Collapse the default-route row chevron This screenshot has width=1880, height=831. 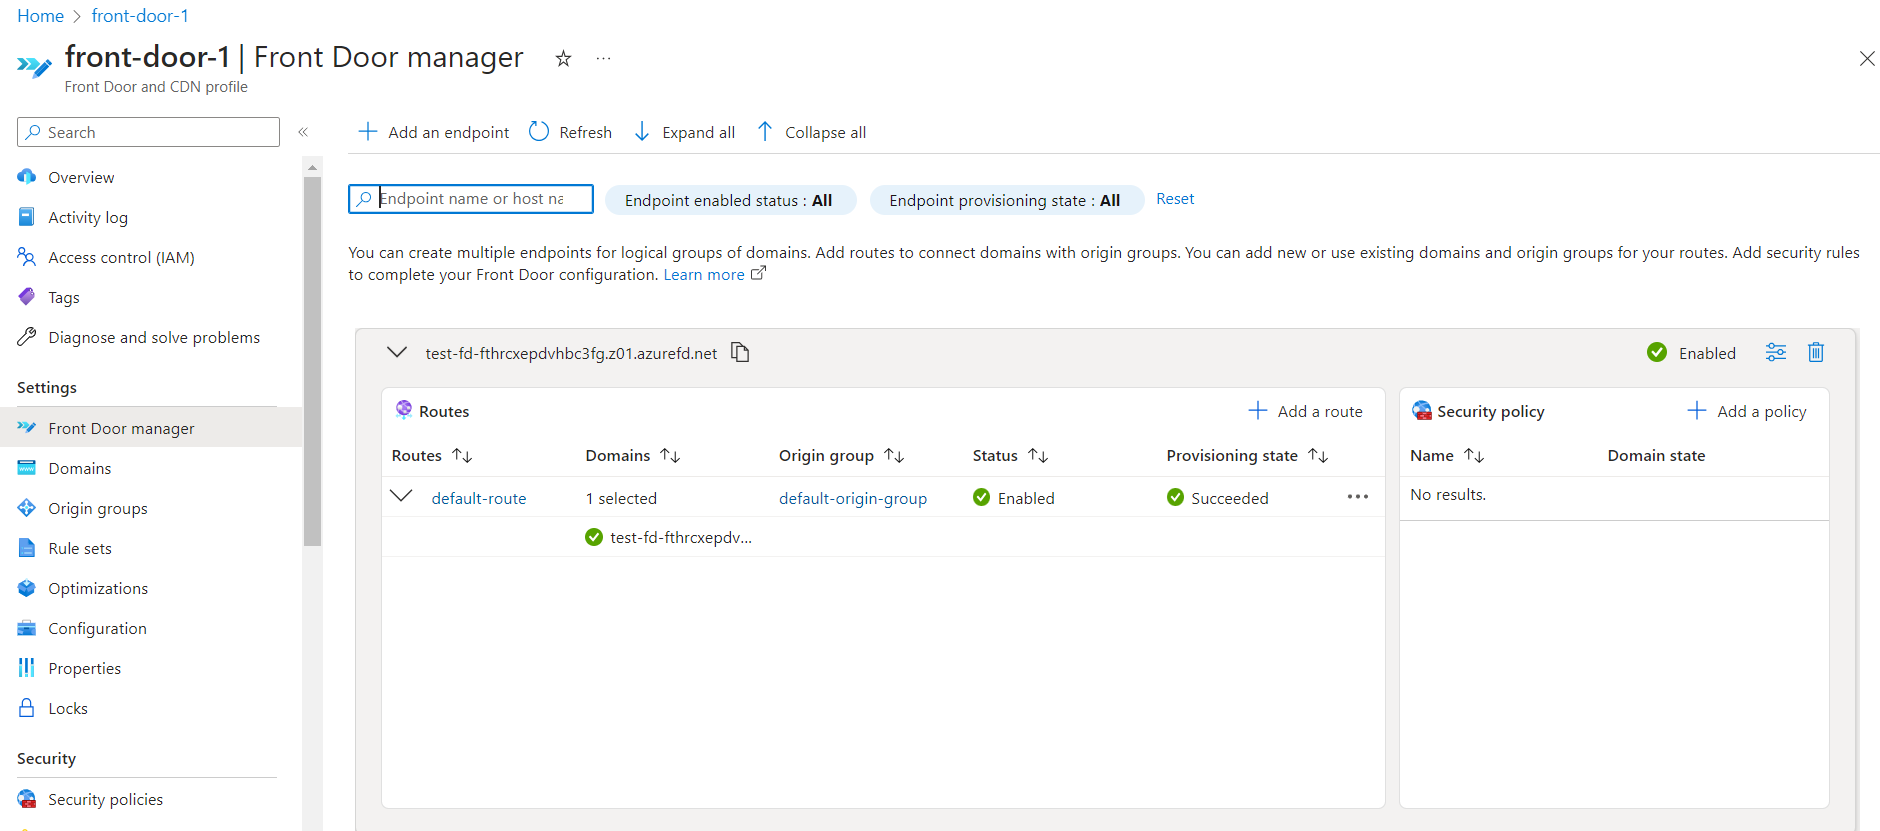[401, 496]
